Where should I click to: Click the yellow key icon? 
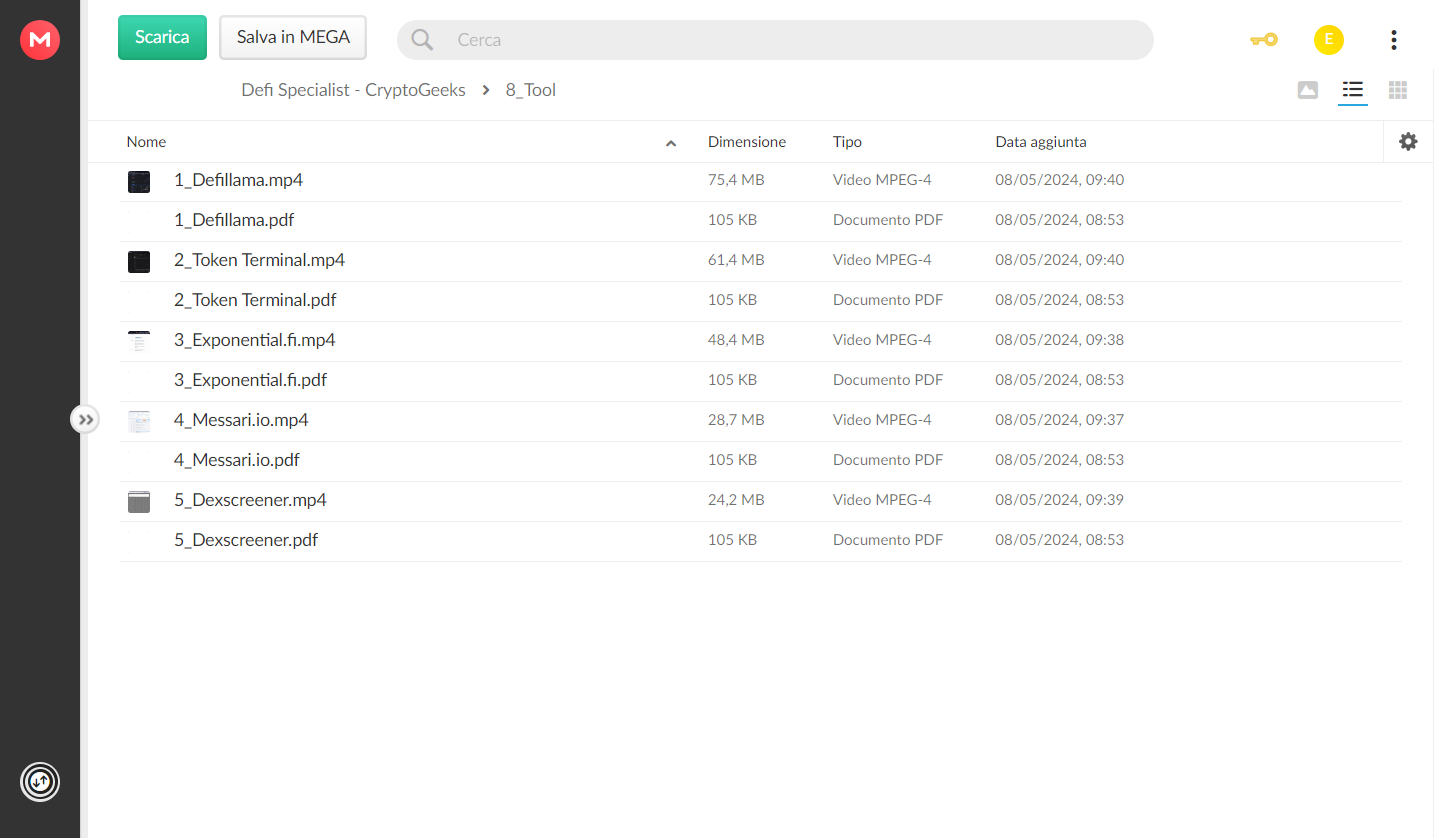pos(1264,40)
